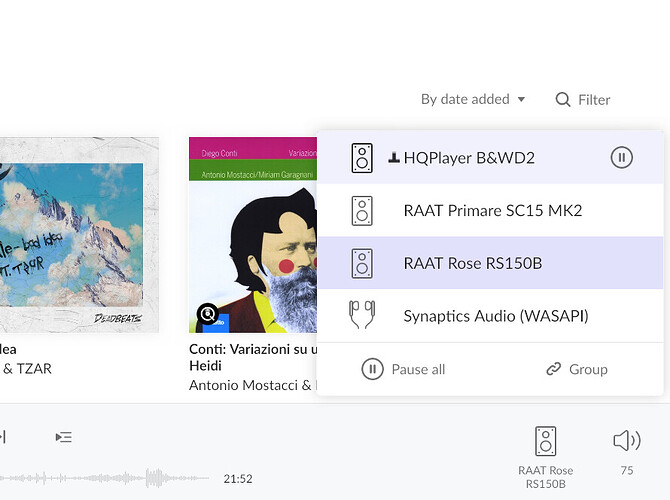This screenshot has width=670, height=500.
Task: Click the speaker icon beside HQPlayer B&WD2
Action: point(362,158)
